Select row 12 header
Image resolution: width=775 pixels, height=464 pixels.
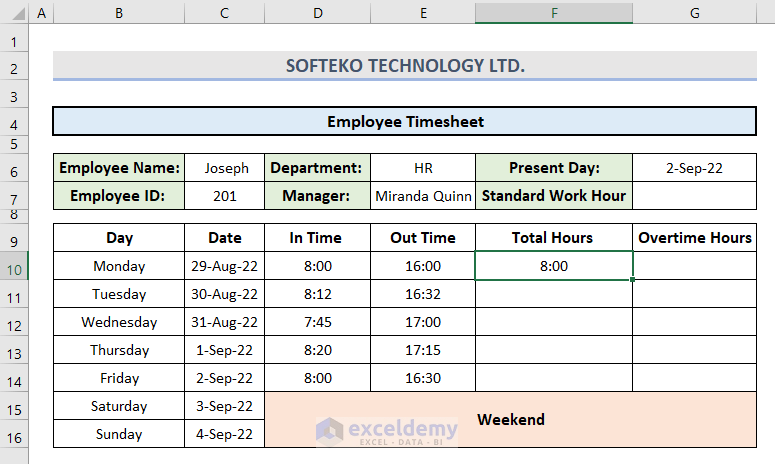14,322
